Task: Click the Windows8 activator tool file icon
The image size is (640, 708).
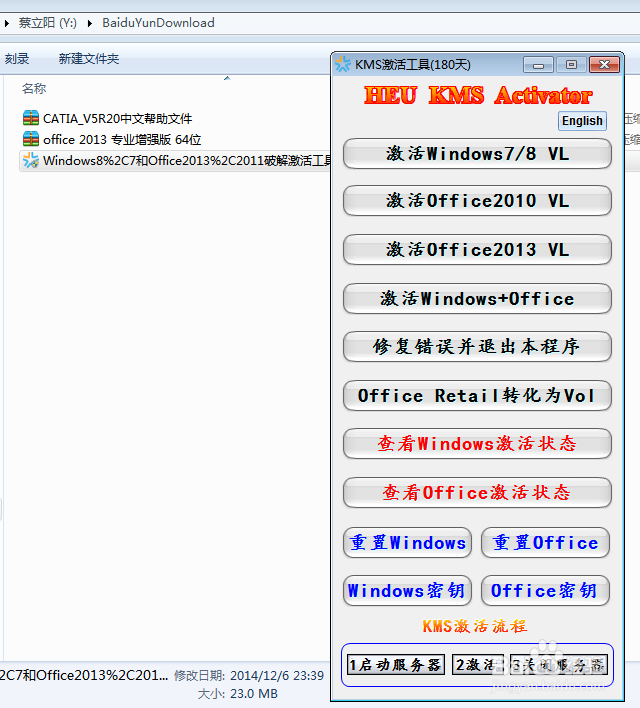Action: (x=31, y=160)
